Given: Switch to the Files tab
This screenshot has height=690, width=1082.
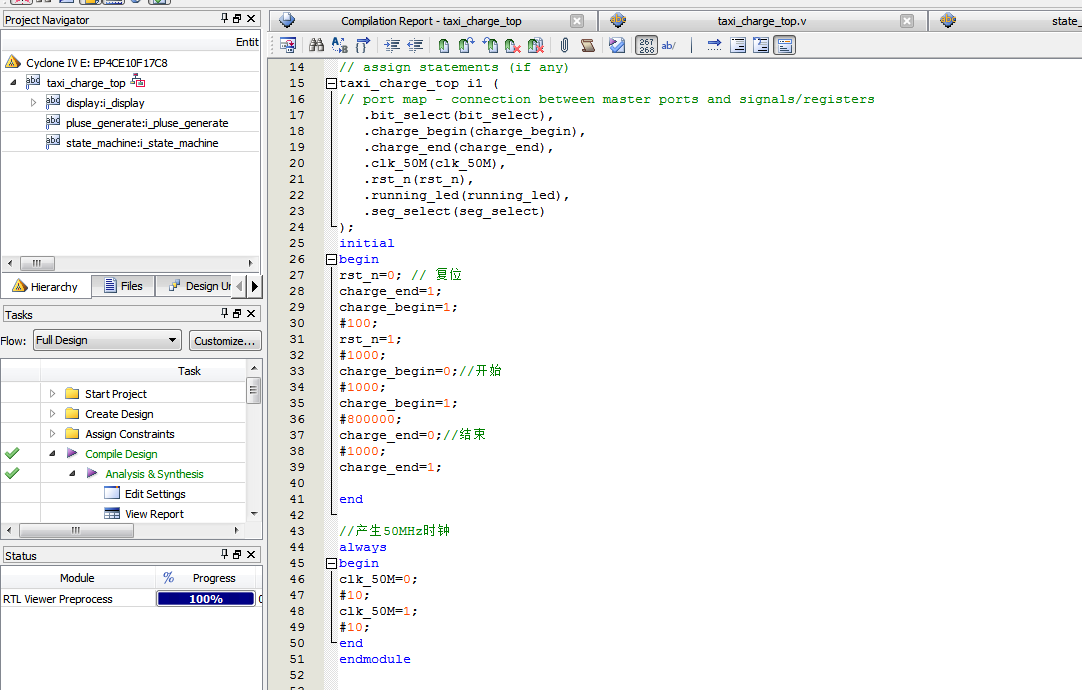Looking at the screenshot, I should pyautogui.click(x=122, y=286).
